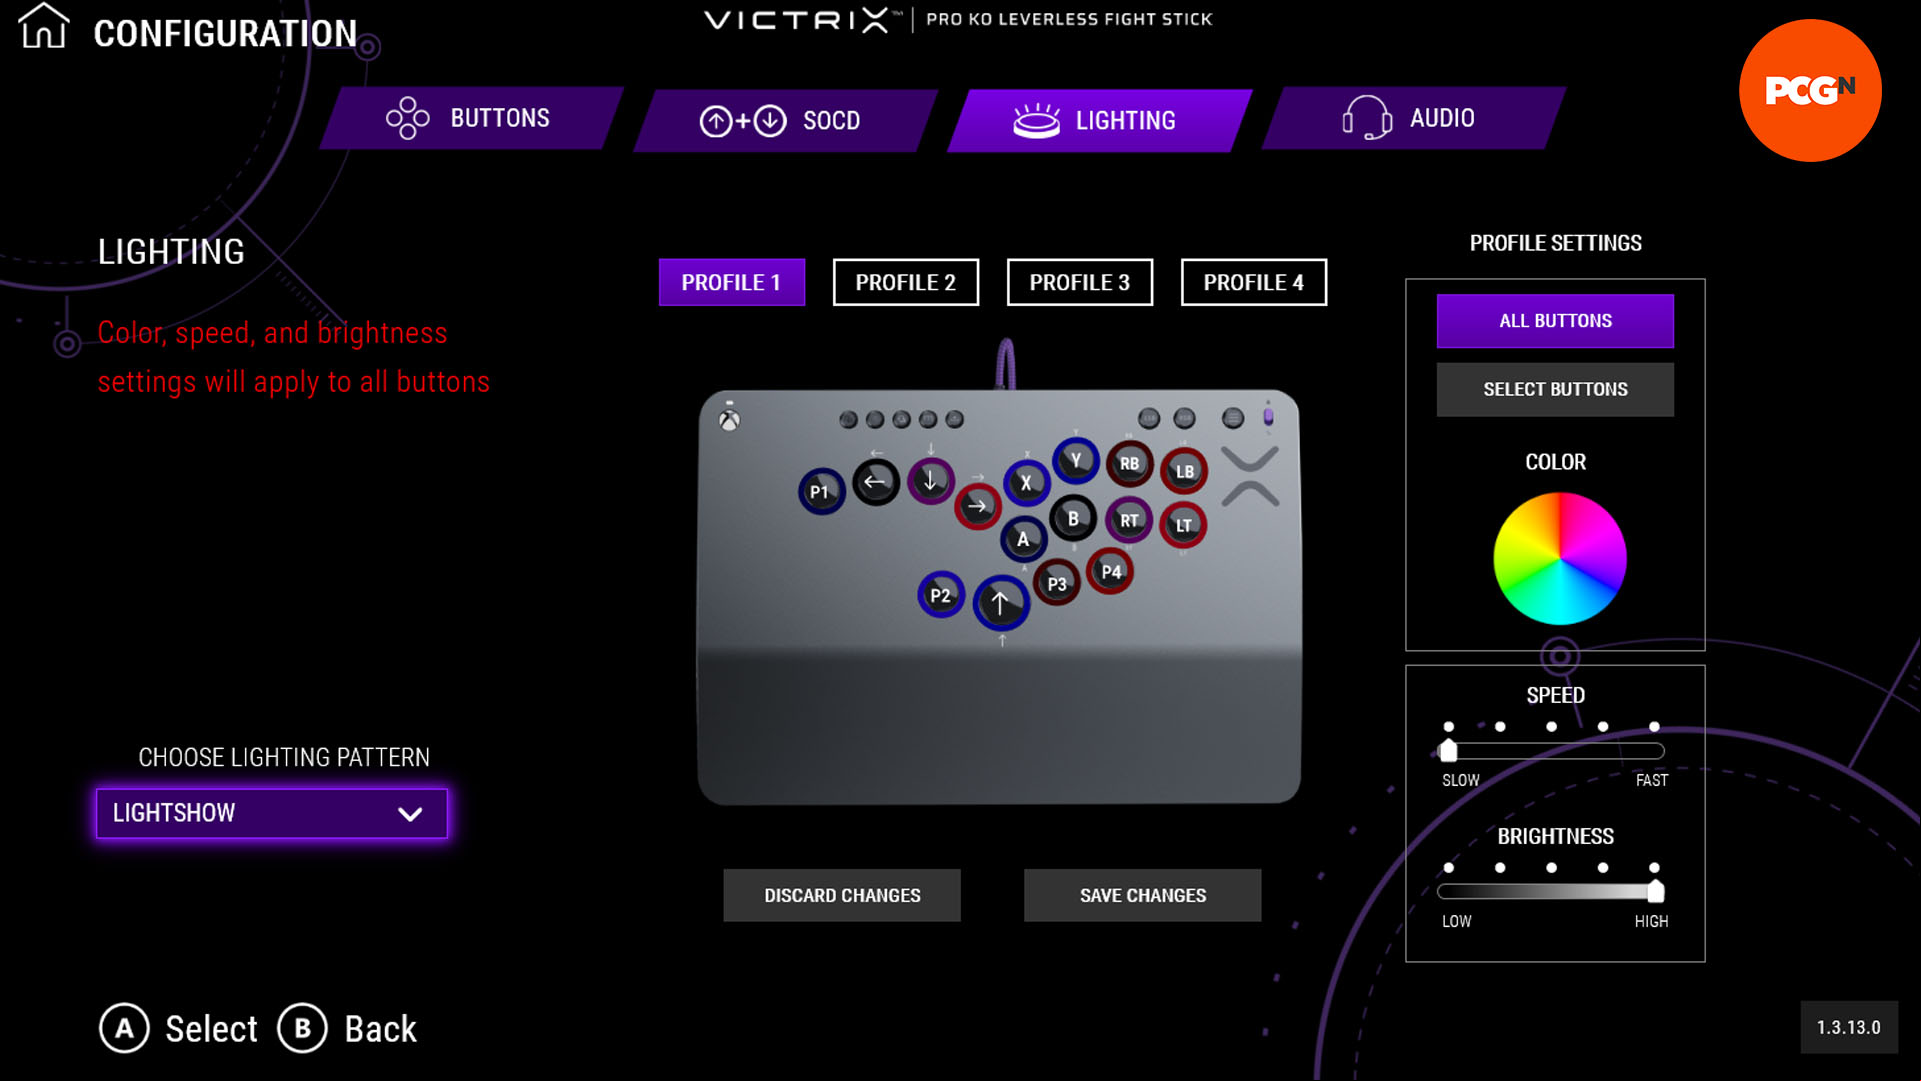Click the Back label at bottom
Screen dimensions: 1921x1081
[380, 1029]
